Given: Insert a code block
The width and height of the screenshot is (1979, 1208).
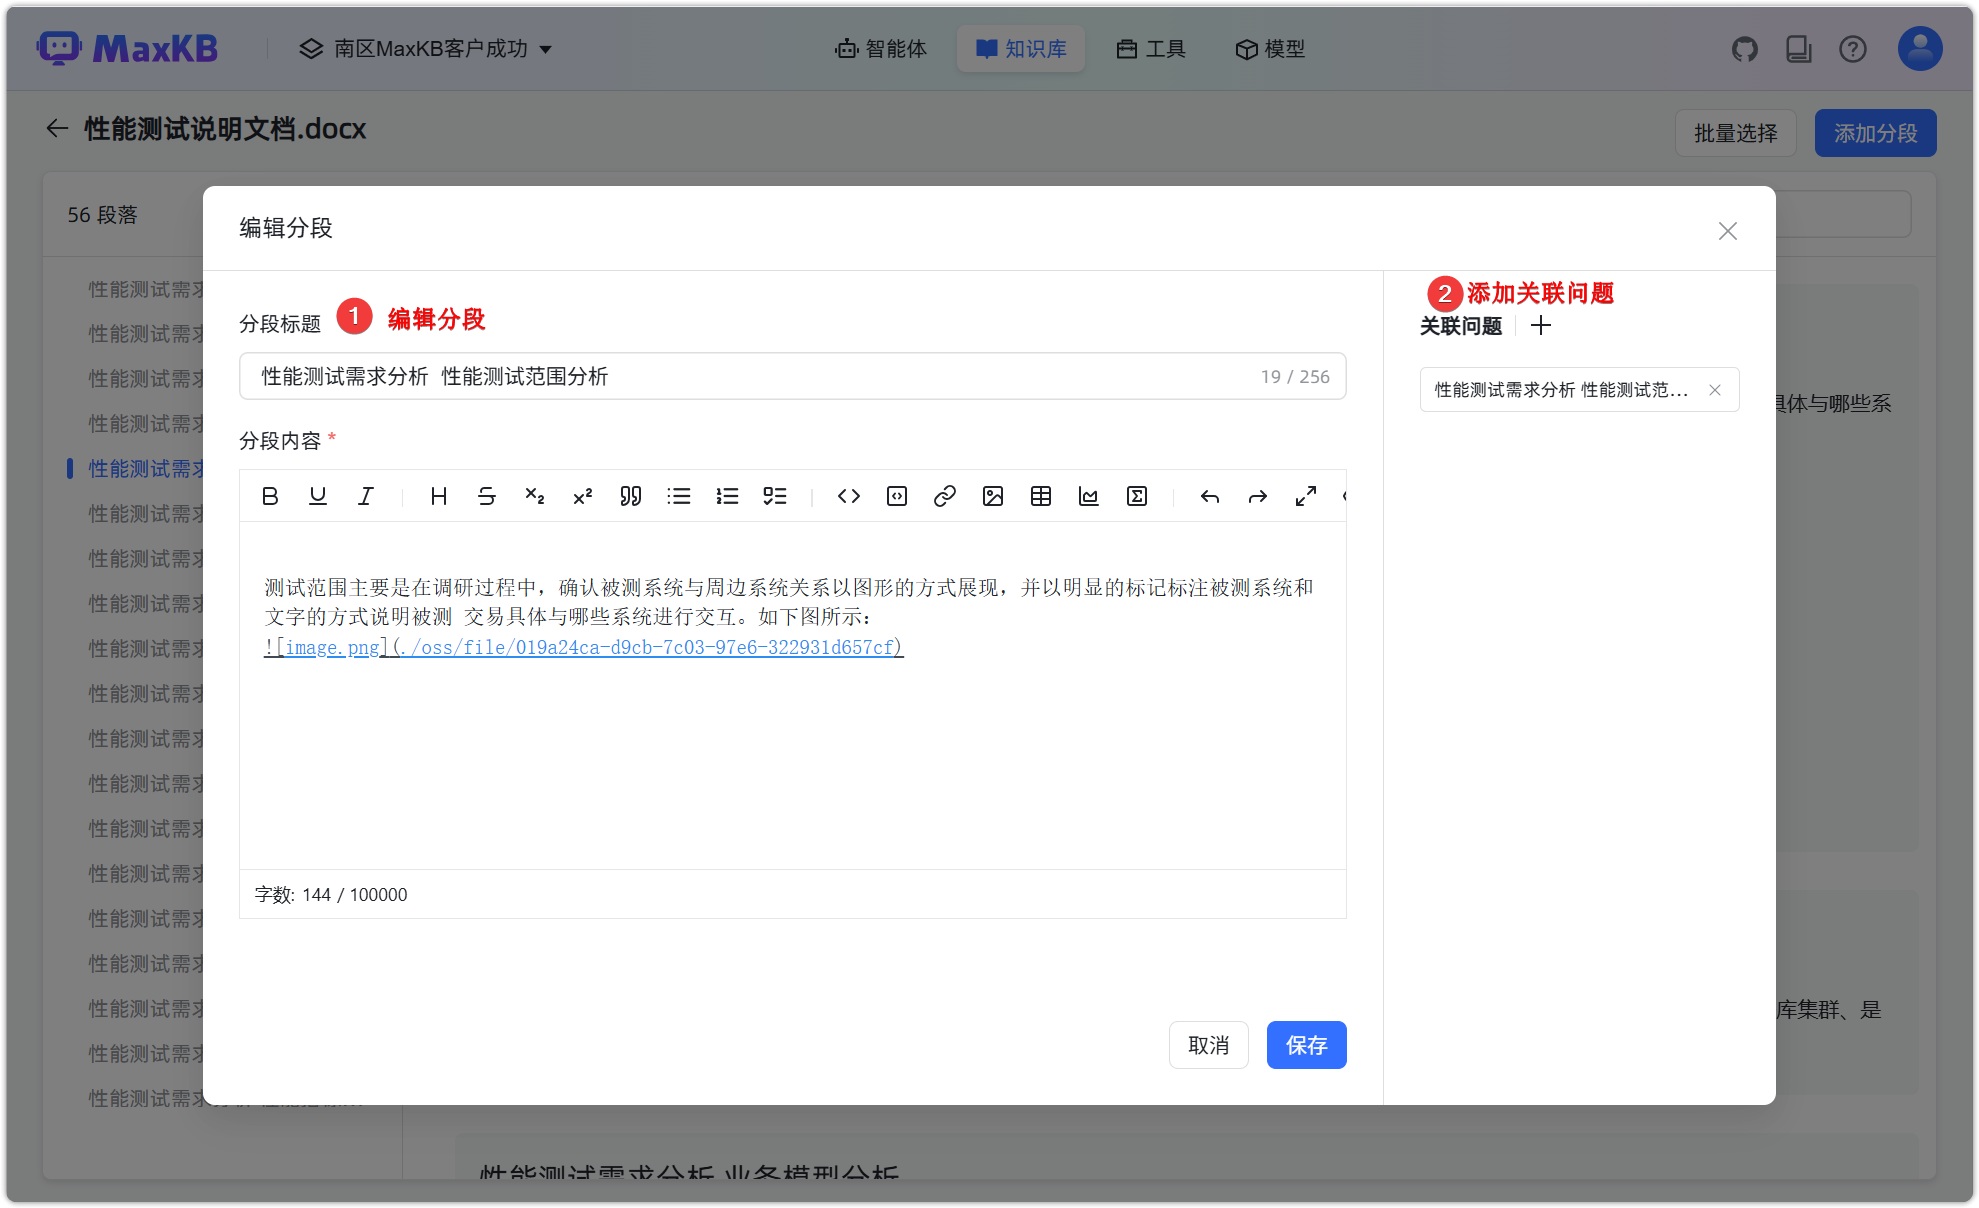Looking at the screenshot, I should 896,496.
